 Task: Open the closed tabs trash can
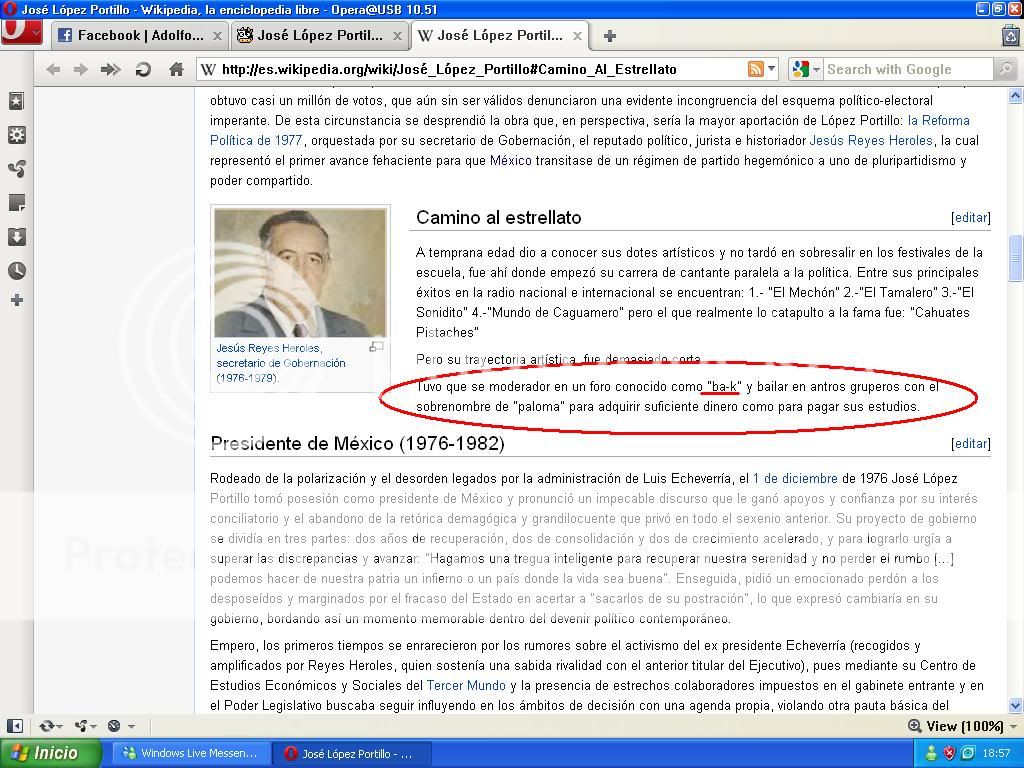coord(1011,35)
